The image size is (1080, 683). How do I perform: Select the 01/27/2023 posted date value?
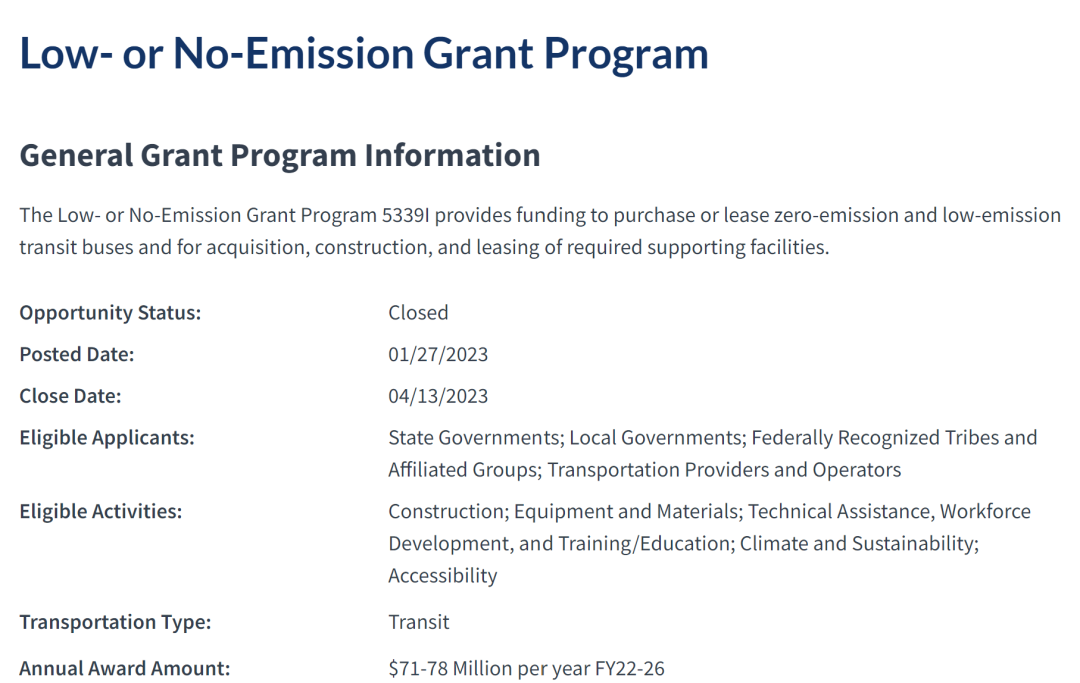click(x=438, y=354)
